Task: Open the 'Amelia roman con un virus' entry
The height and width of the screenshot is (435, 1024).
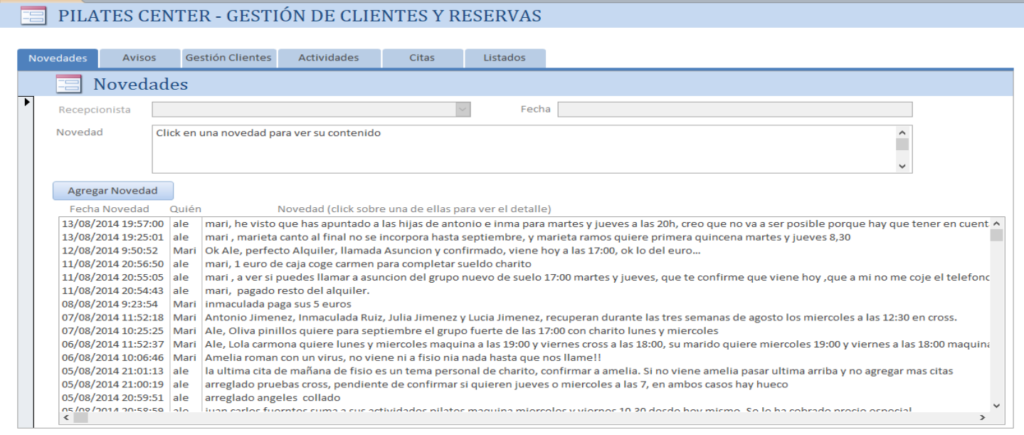Action: (400, 356)
